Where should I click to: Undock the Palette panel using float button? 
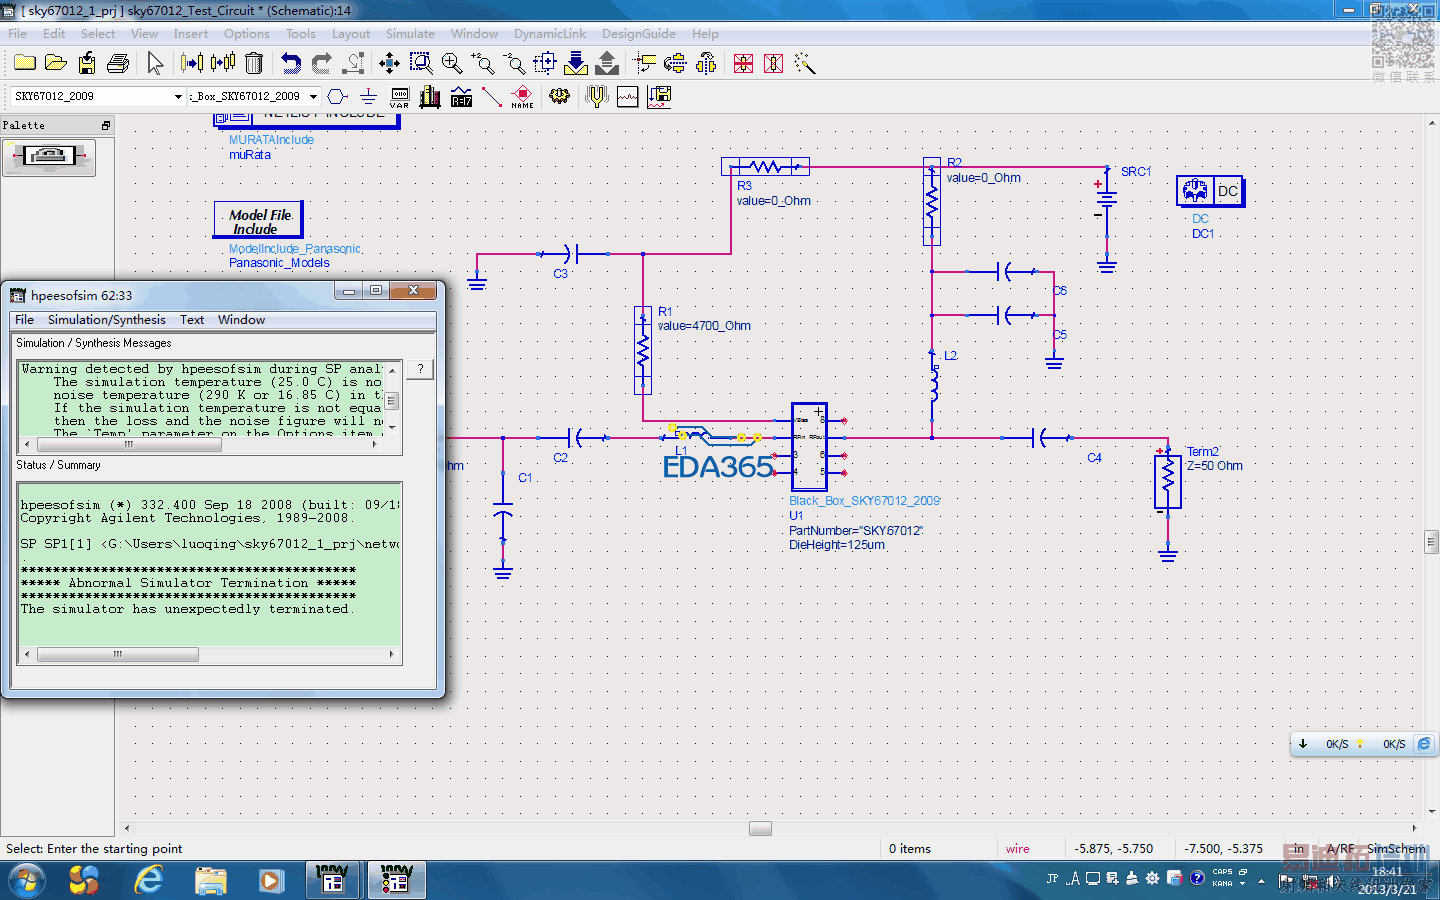[x=106, y=125]
